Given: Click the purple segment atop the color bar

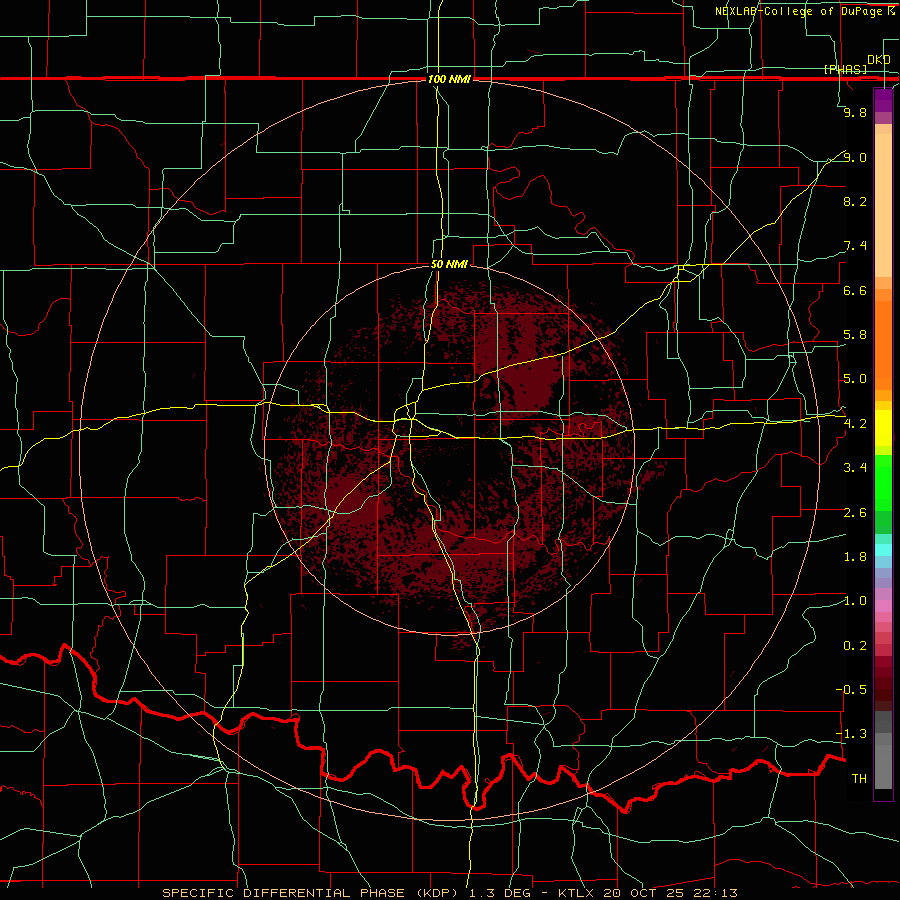Looking at the screenshot, I should tap(883, 100).
